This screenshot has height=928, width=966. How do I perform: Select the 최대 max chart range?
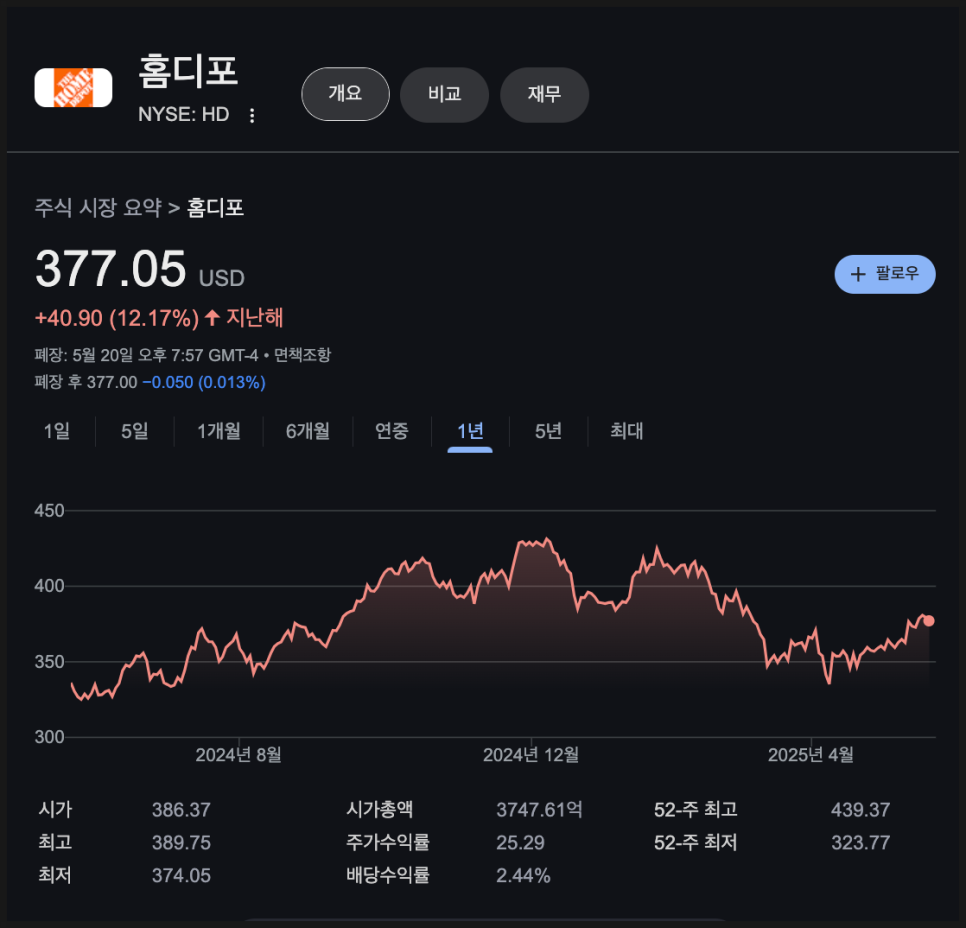click(x=627, y=431)
